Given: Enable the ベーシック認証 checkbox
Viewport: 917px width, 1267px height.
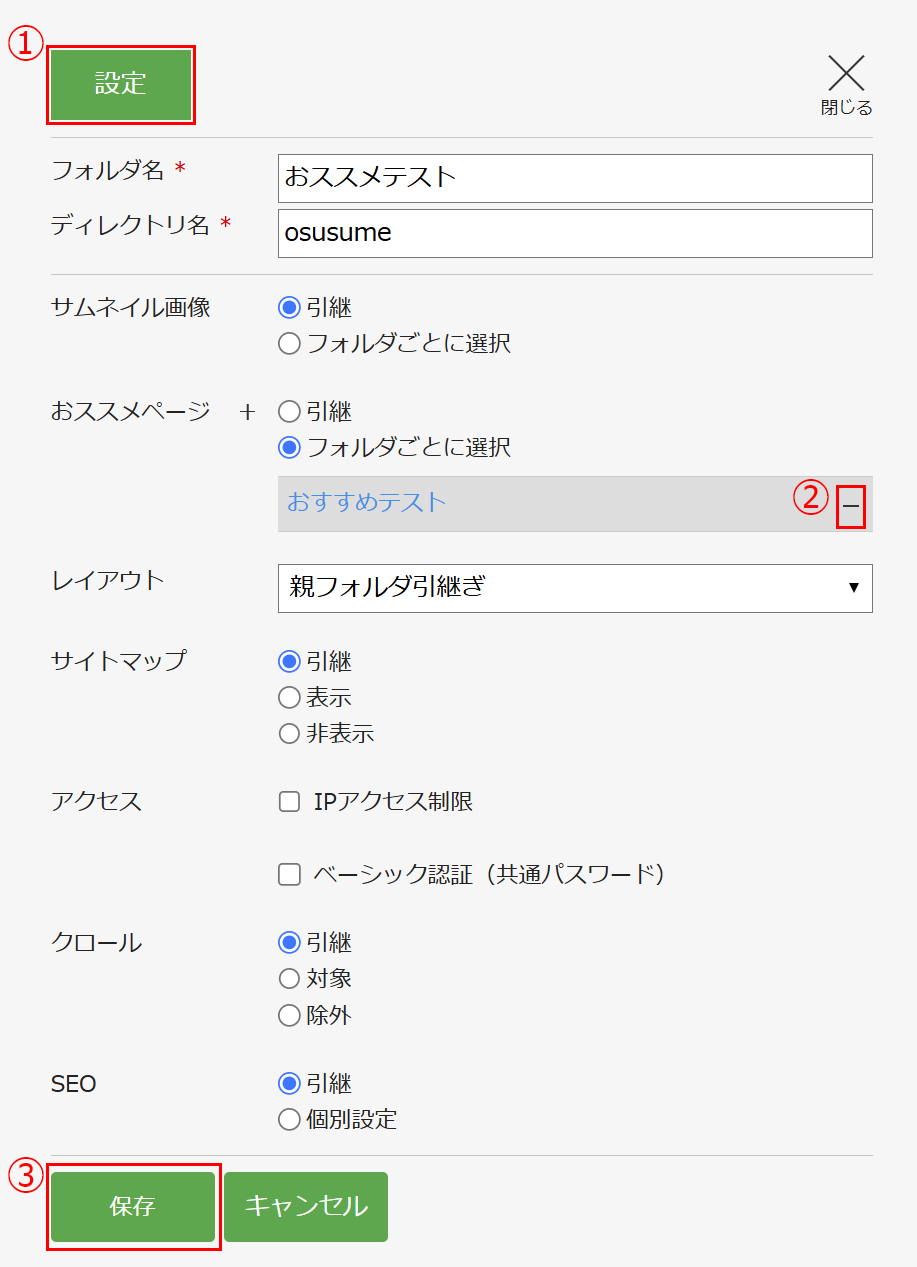Looking at the screenshot, I should pos(289,875).
